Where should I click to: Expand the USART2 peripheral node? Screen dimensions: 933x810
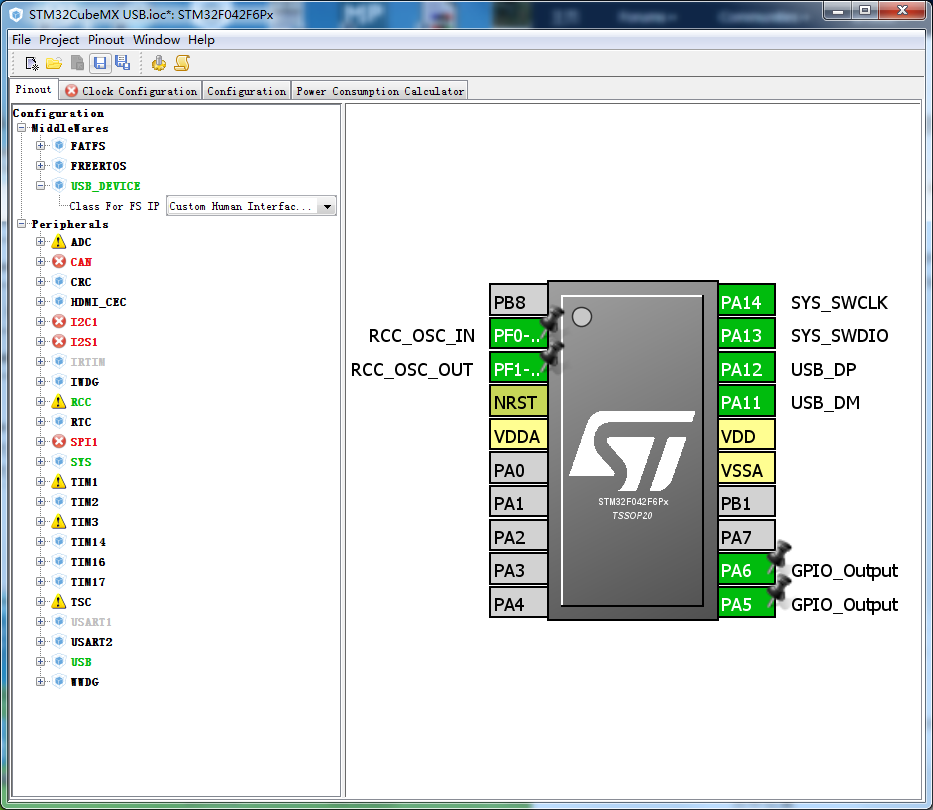[x=40, y=642]
